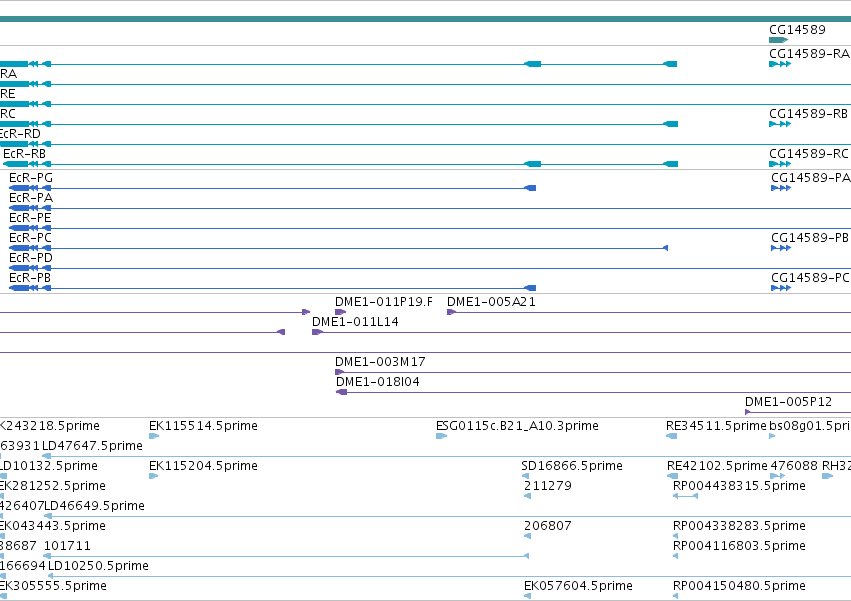Click the DME1-005P12 feature label
This screenshot has width=851, height=601.
tap(788, 402)
